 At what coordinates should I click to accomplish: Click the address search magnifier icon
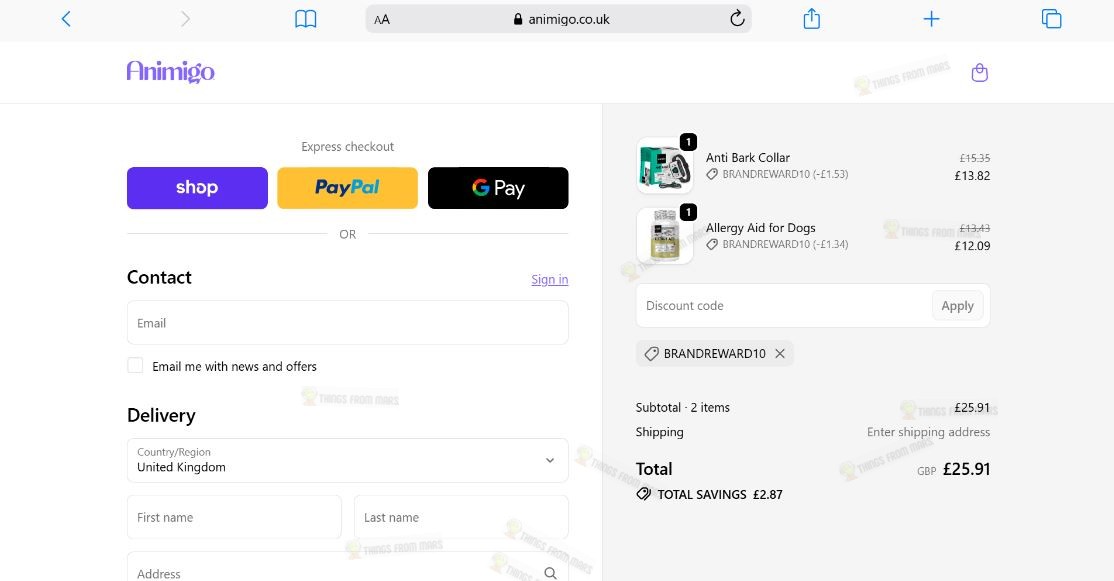point(551,572)
